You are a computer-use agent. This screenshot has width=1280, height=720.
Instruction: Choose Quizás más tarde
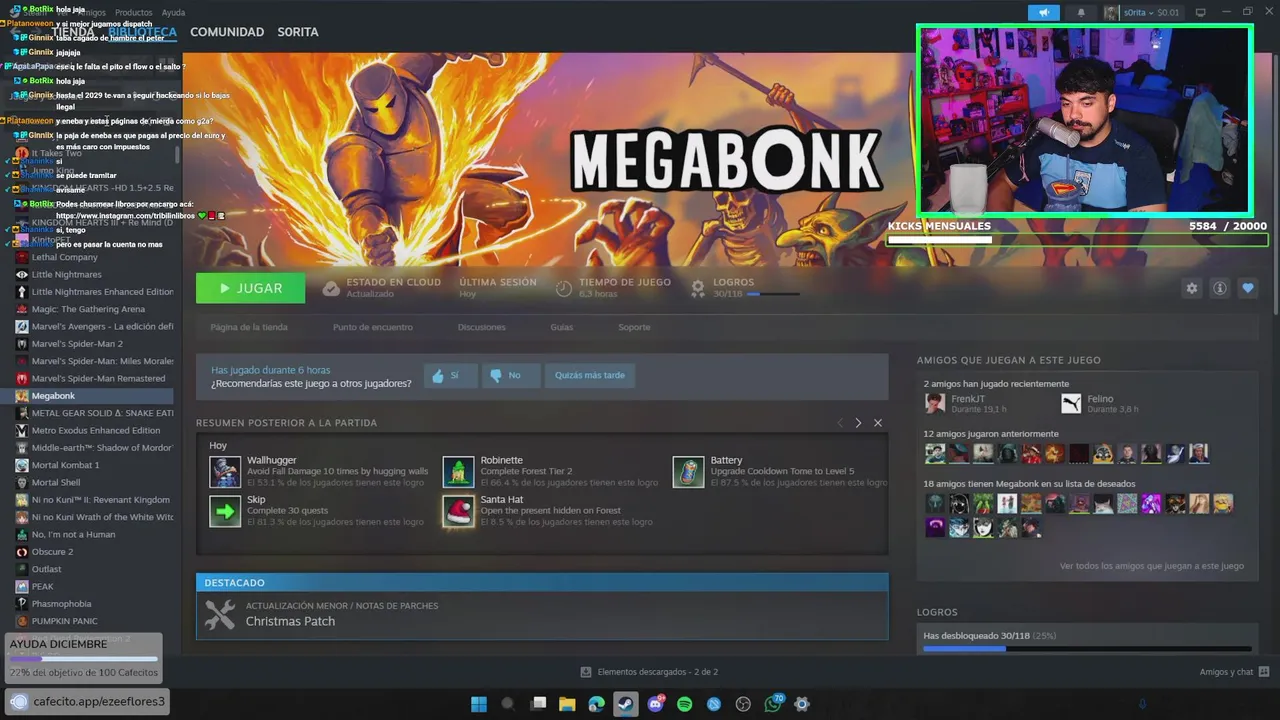589,375
